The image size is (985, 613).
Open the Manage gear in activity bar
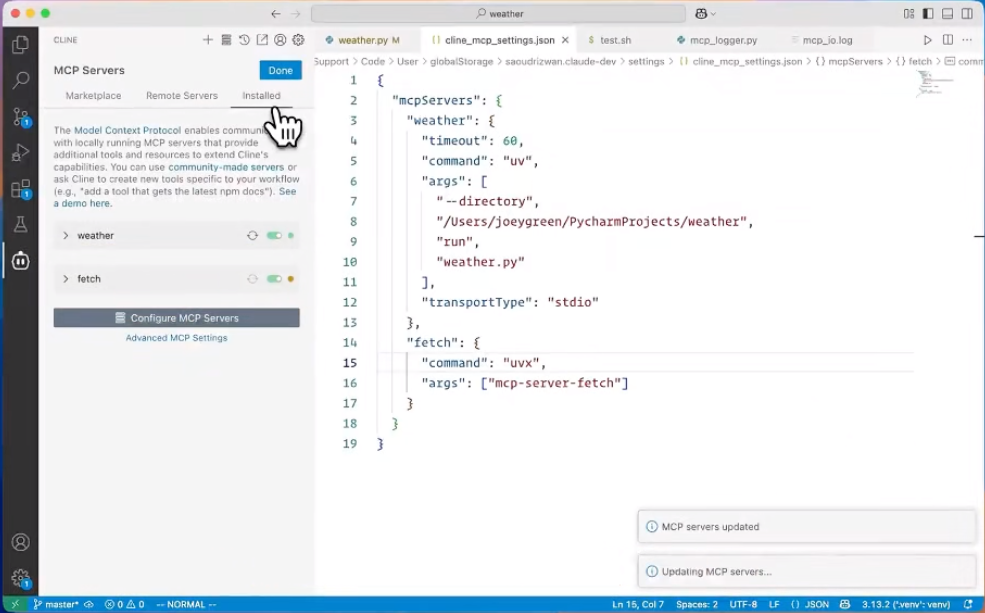click(x=21, y=578)
